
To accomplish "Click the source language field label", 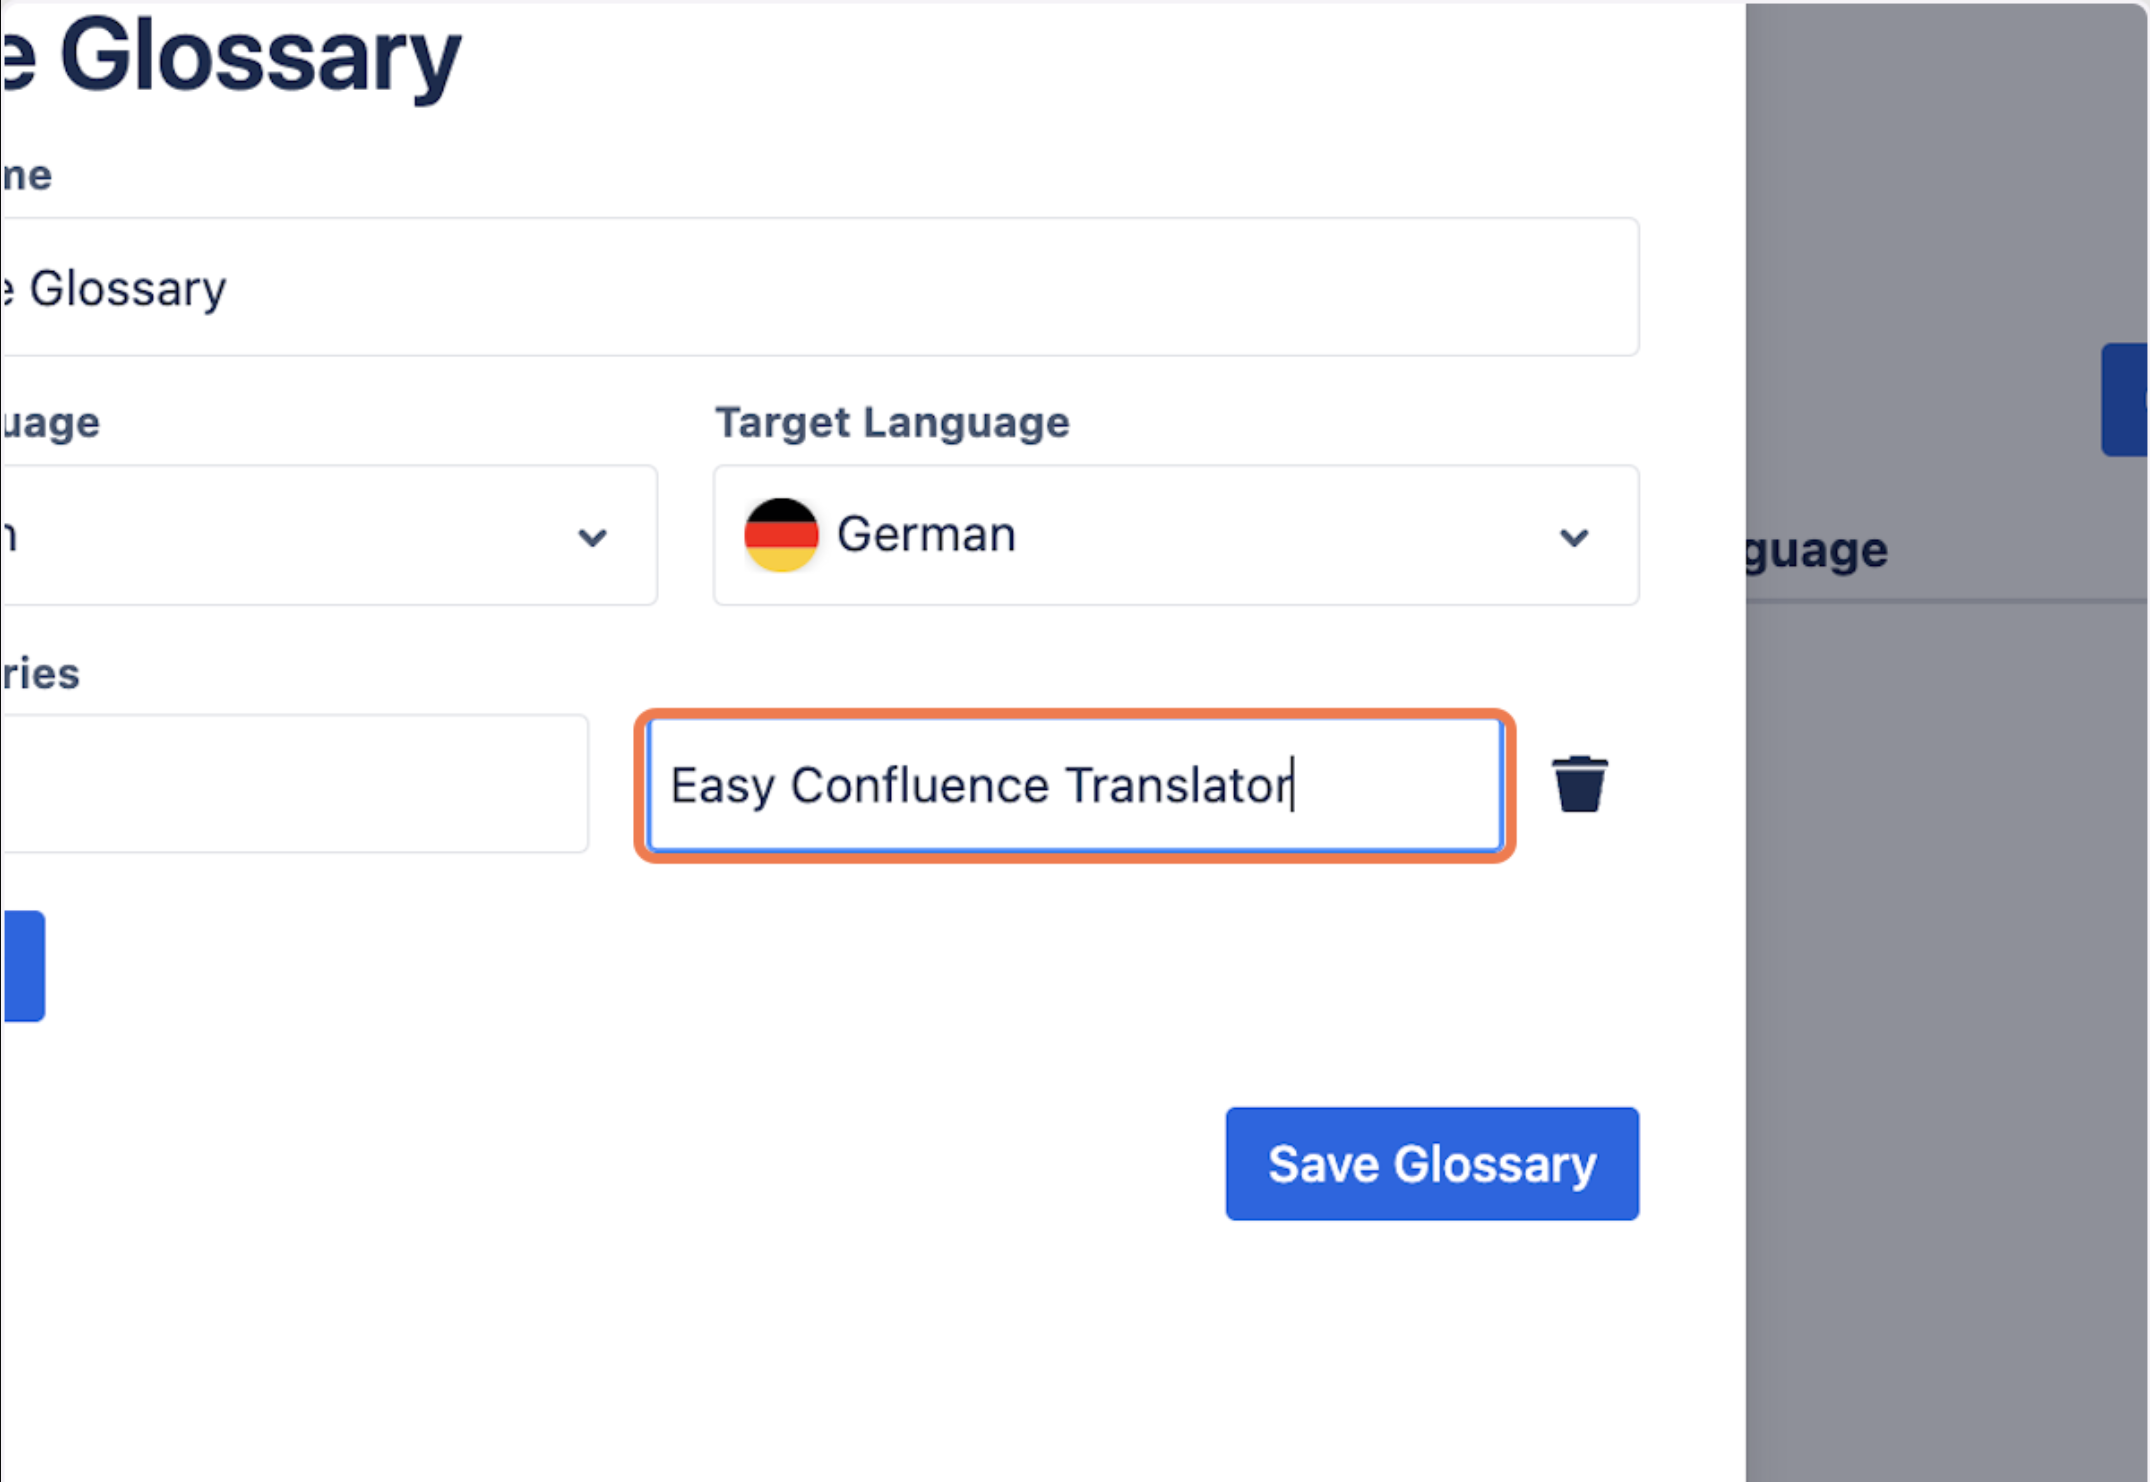I will [x=50, y=422].
